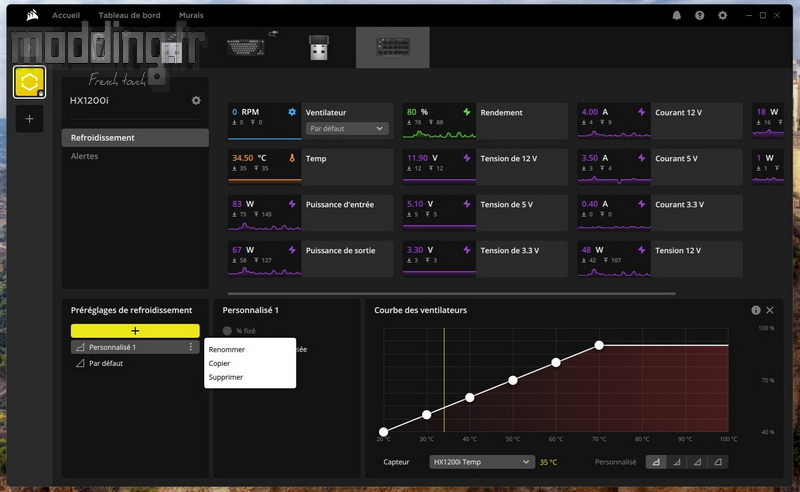Image resolution: width=800 pixels, height=492 pixels.
Task: Select the USB wireless receiver device thumbnail
Action: [x=319, y=47]
